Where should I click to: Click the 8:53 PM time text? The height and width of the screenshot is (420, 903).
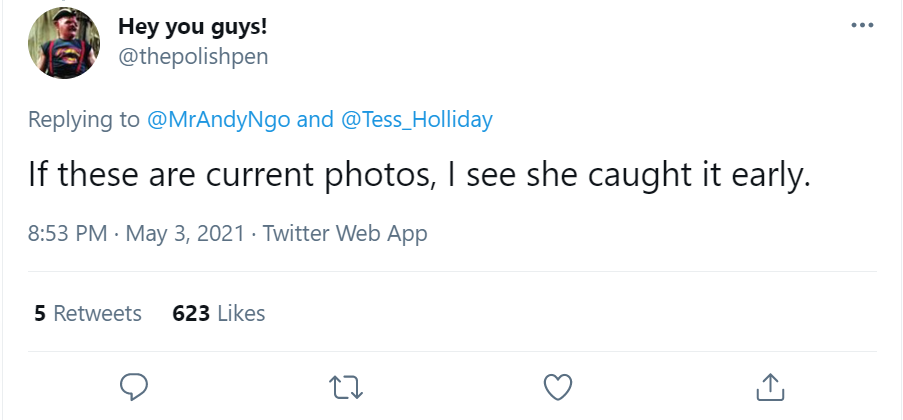coord(66,234)
